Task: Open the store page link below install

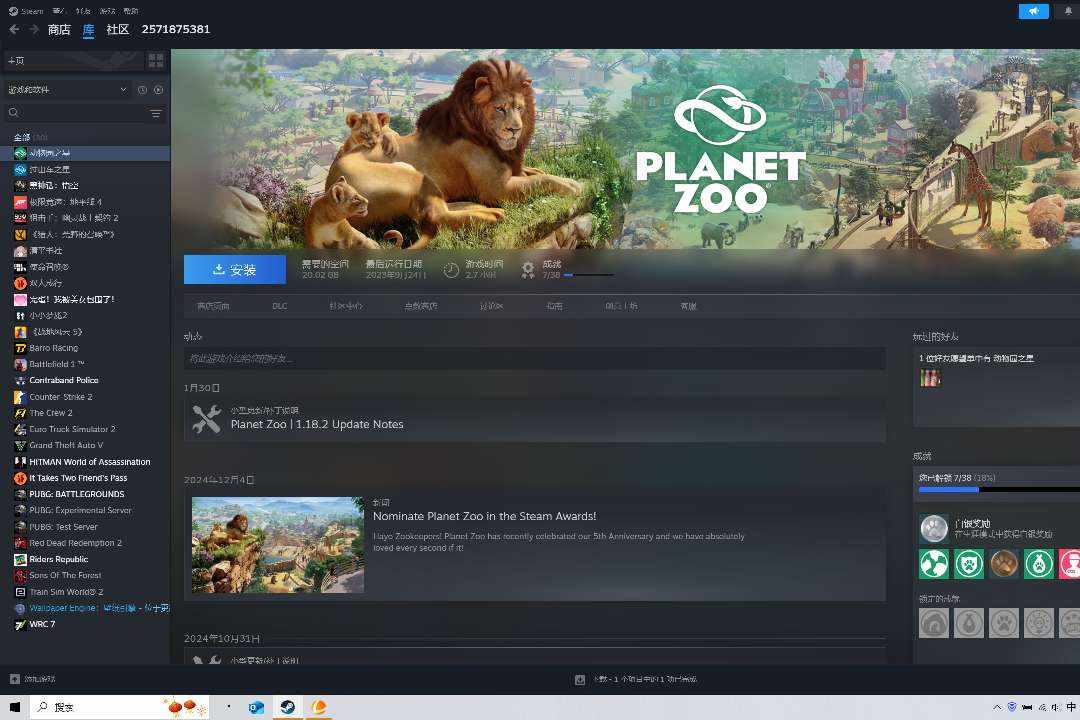Action: click(213, 306)
